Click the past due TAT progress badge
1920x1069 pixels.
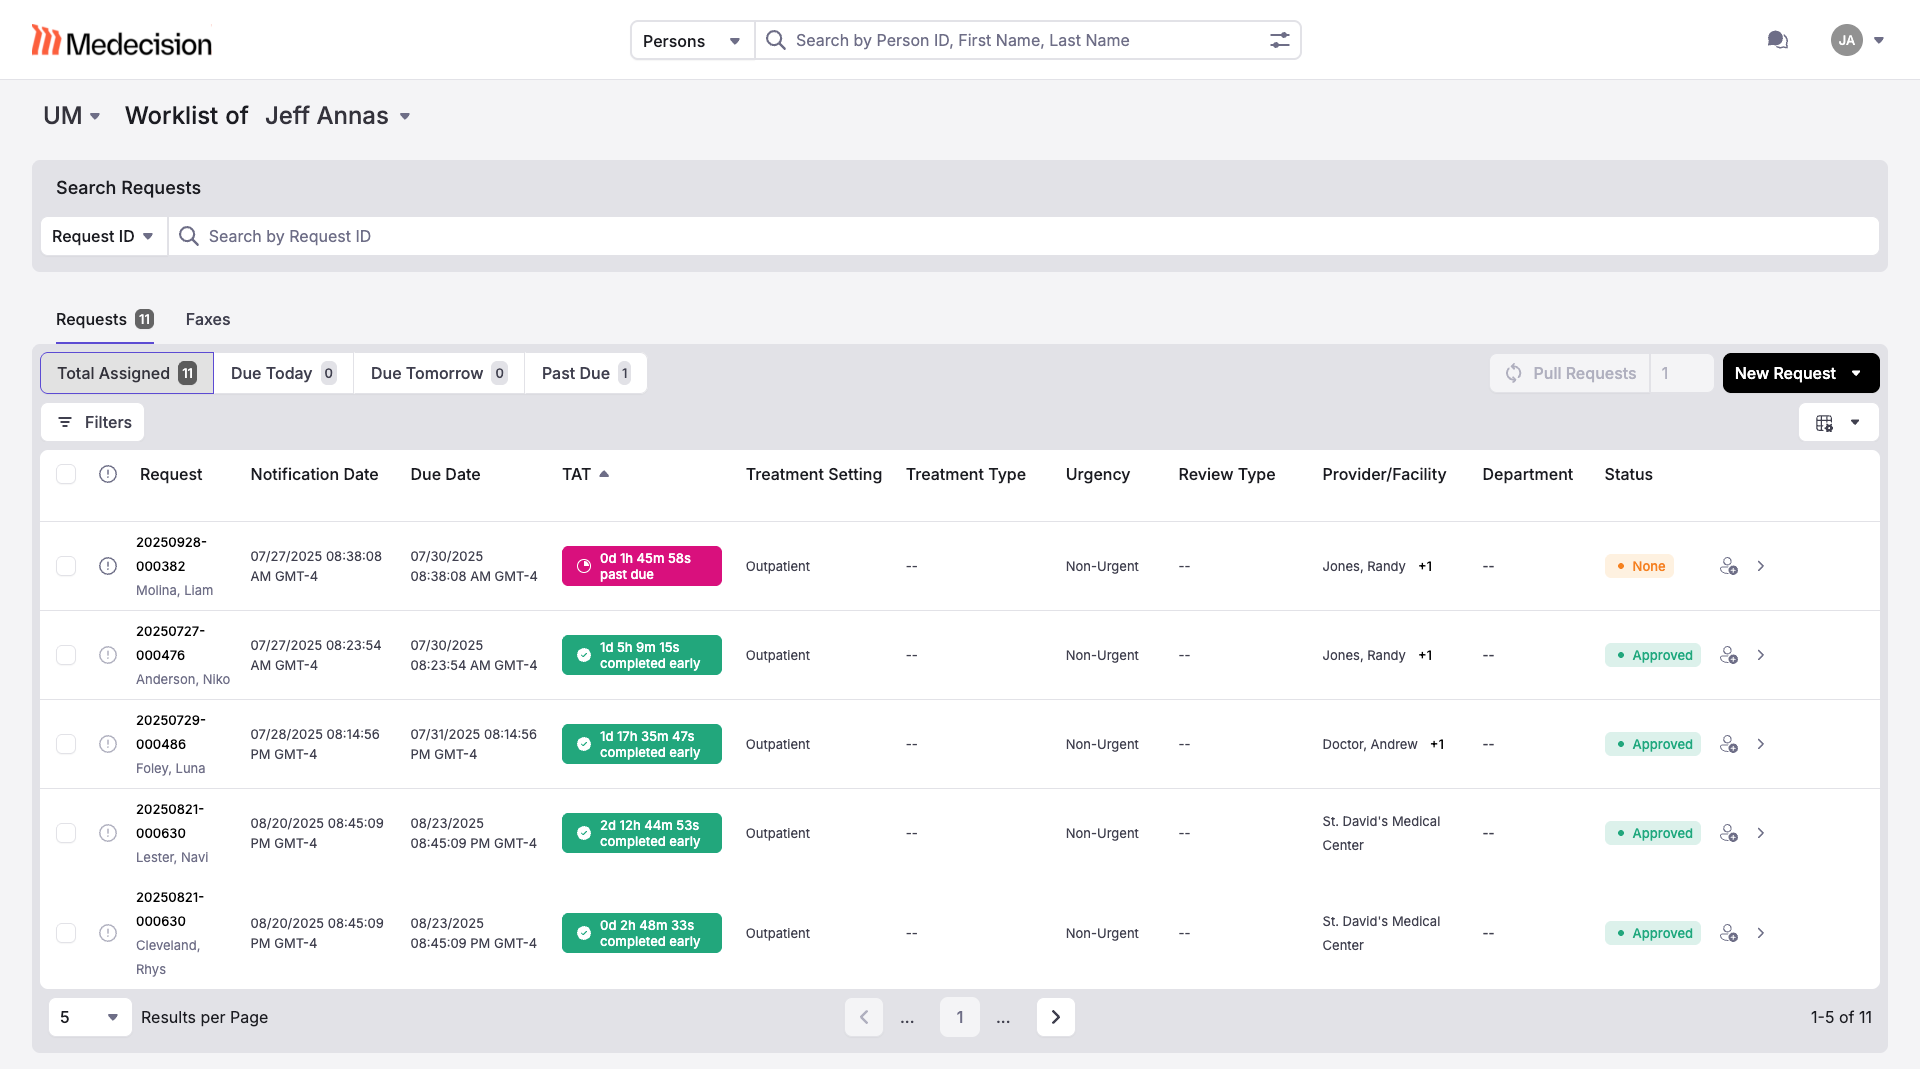641,566
